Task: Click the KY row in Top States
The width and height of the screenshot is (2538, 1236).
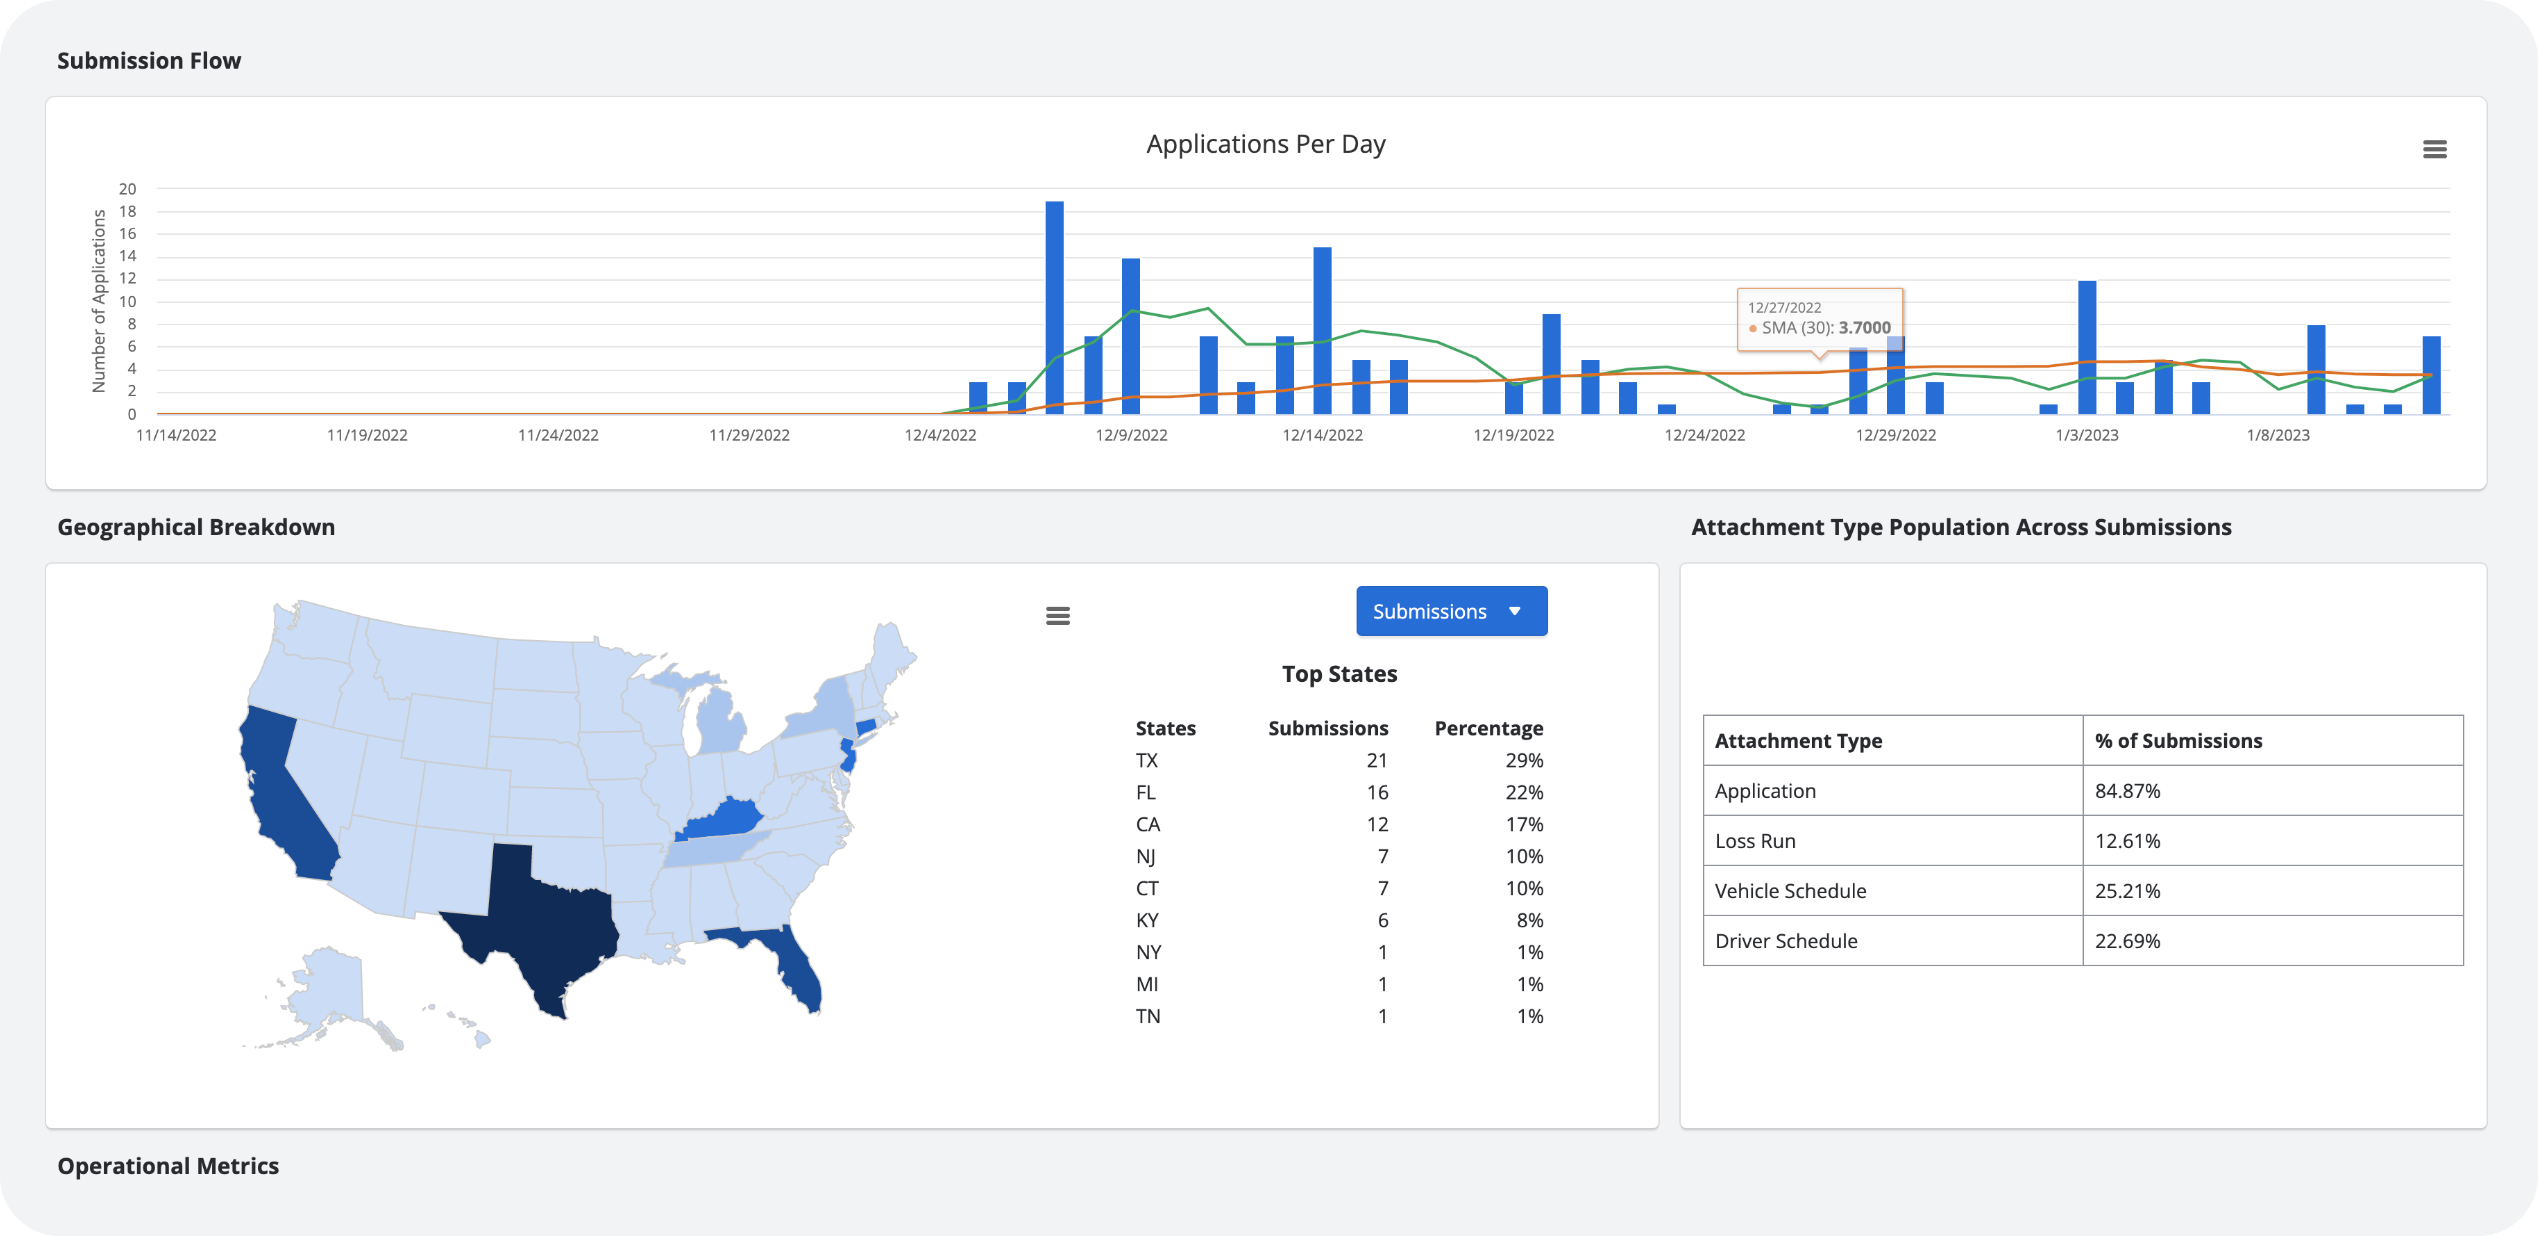Action: pyautogui.click(x=1339, y=920)
